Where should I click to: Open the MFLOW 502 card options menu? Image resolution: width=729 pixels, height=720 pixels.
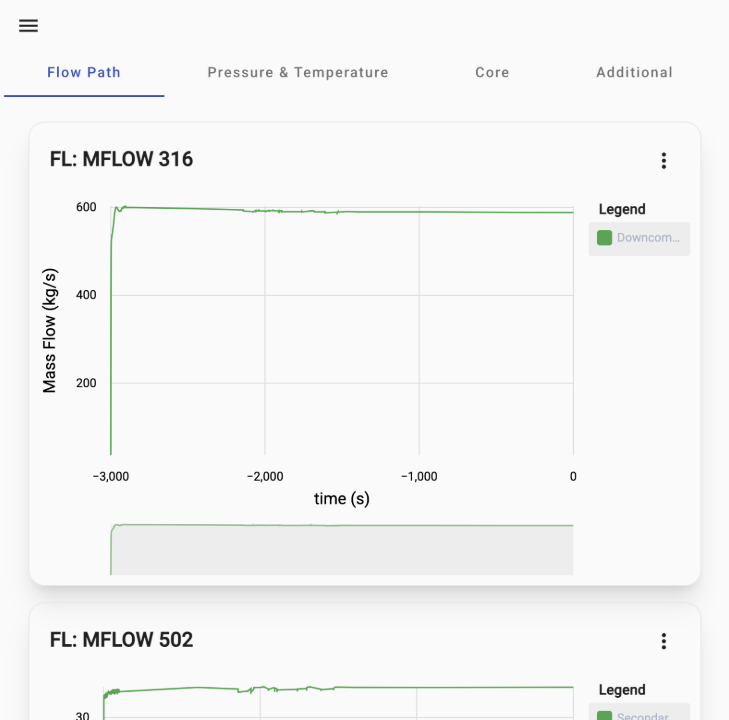pyautogui.click(x=663, y=641)
